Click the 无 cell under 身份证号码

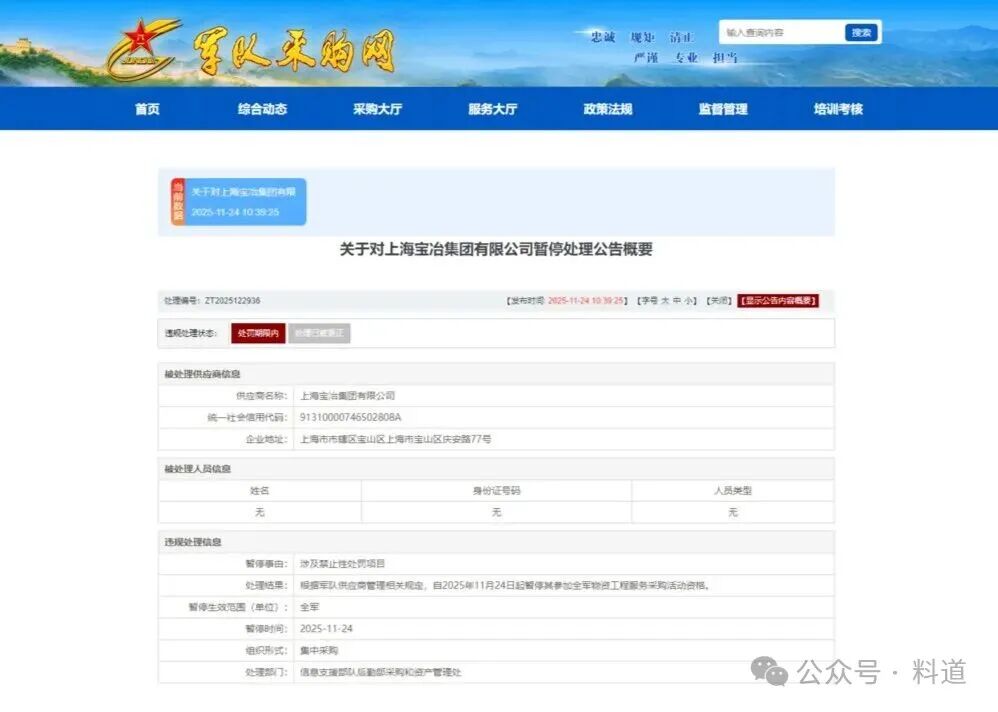pos(496,512)
